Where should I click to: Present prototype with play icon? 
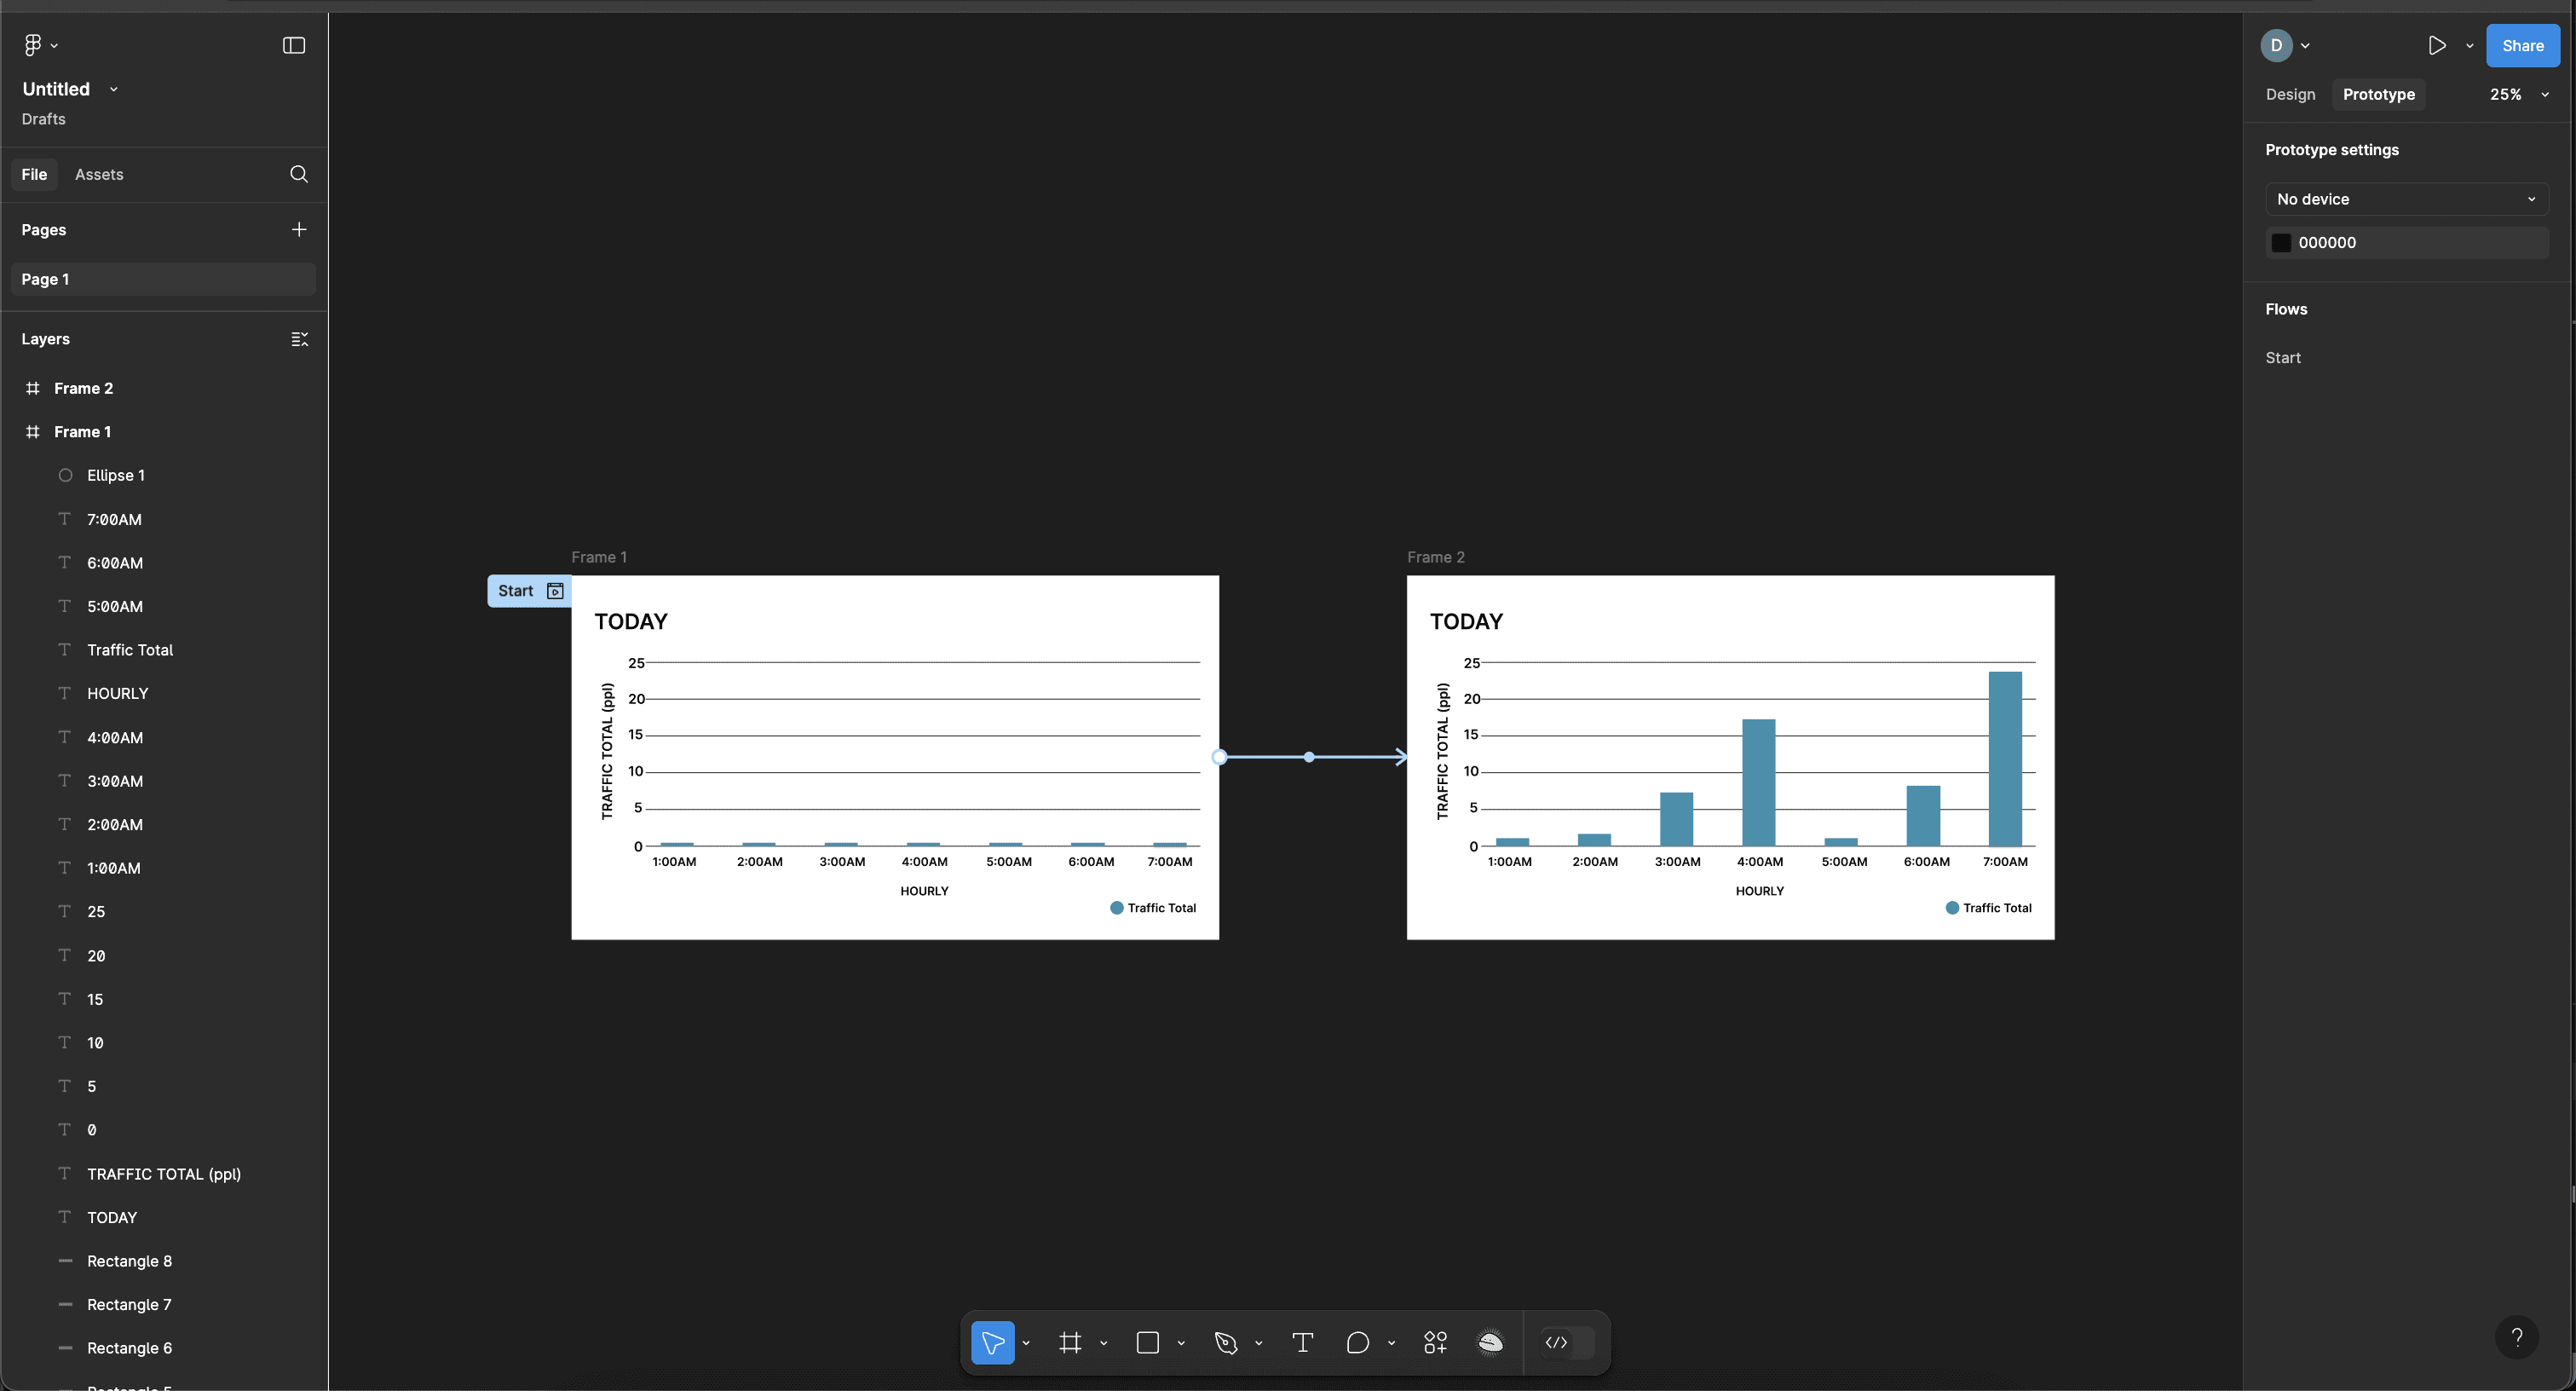[2437, 45]
